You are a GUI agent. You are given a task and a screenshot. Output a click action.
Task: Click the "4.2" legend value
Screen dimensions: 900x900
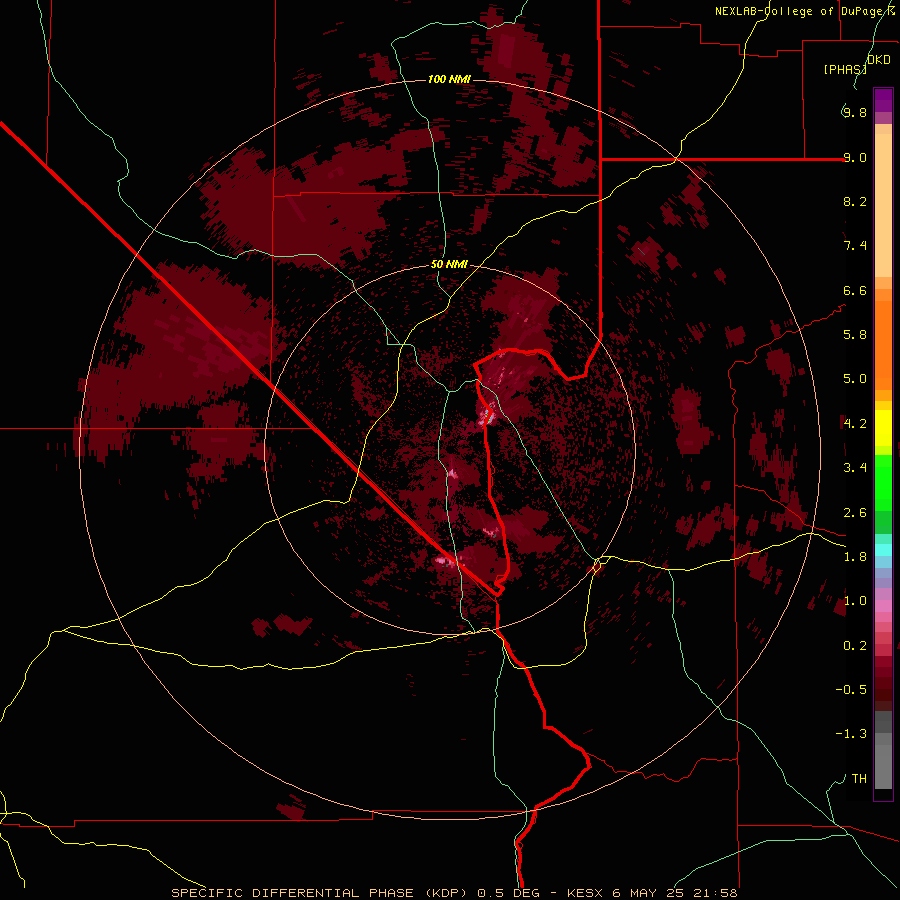click(855, 424)
